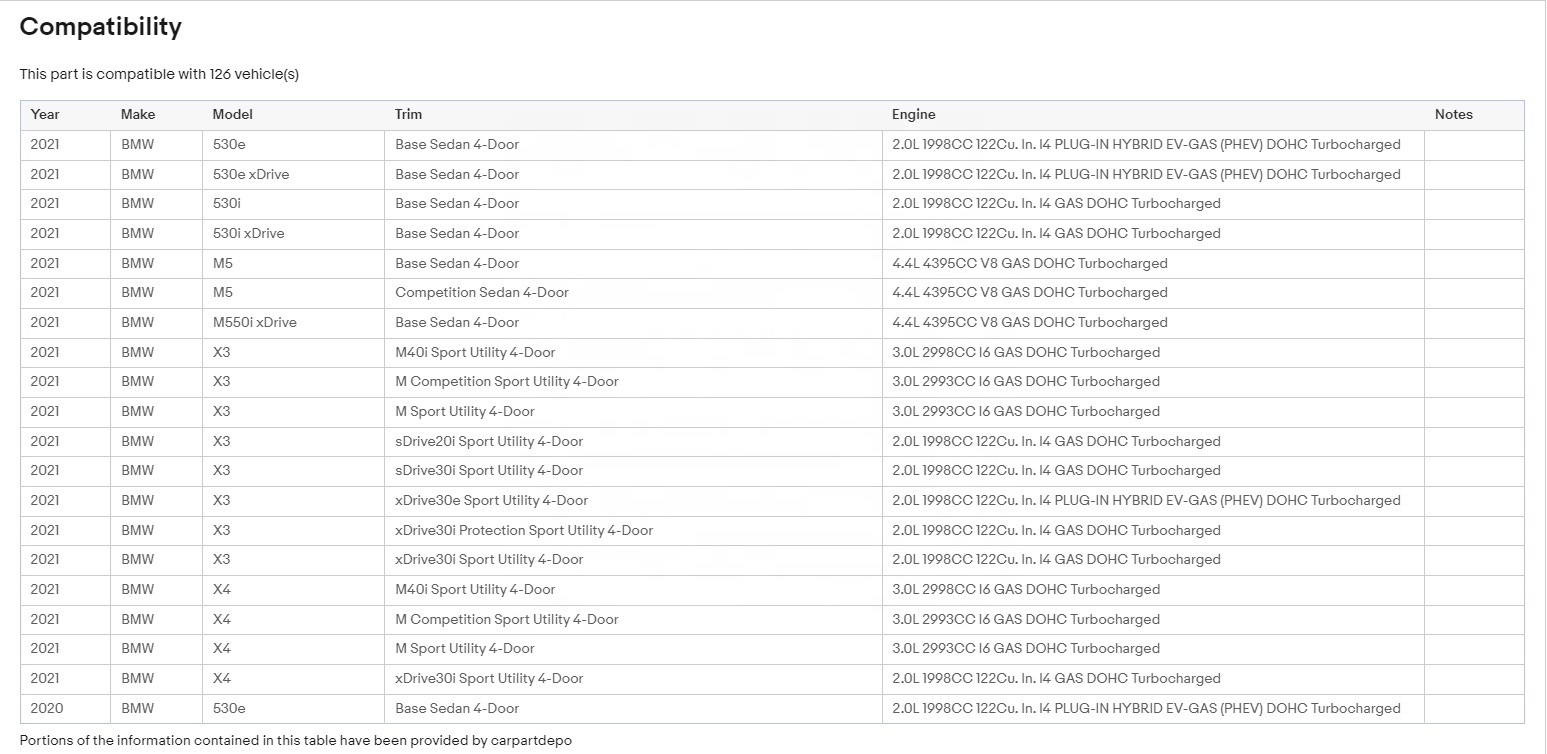Screen dimensions: 1547x754
Task: Click the "sDrive30i Sport Utility 4-Door" trim
Action: (x=489, y=470)
